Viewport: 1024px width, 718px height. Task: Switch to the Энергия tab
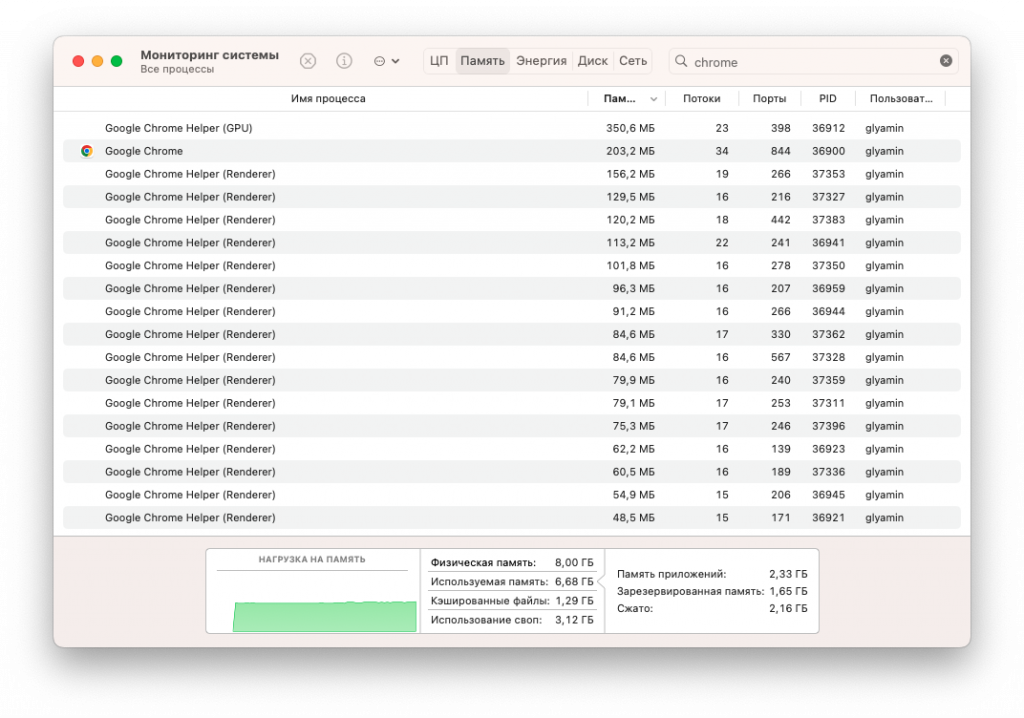[541, 61]
